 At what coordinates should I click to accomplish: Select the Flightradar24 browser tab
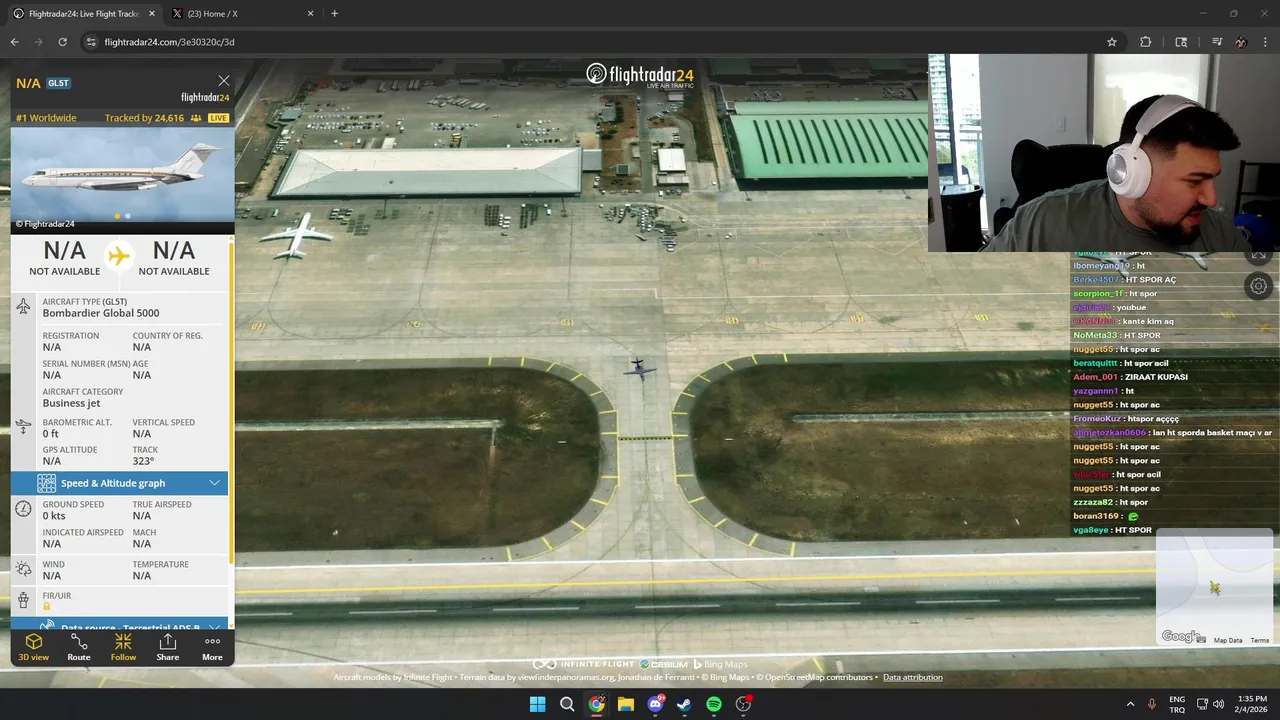(82, 14)
